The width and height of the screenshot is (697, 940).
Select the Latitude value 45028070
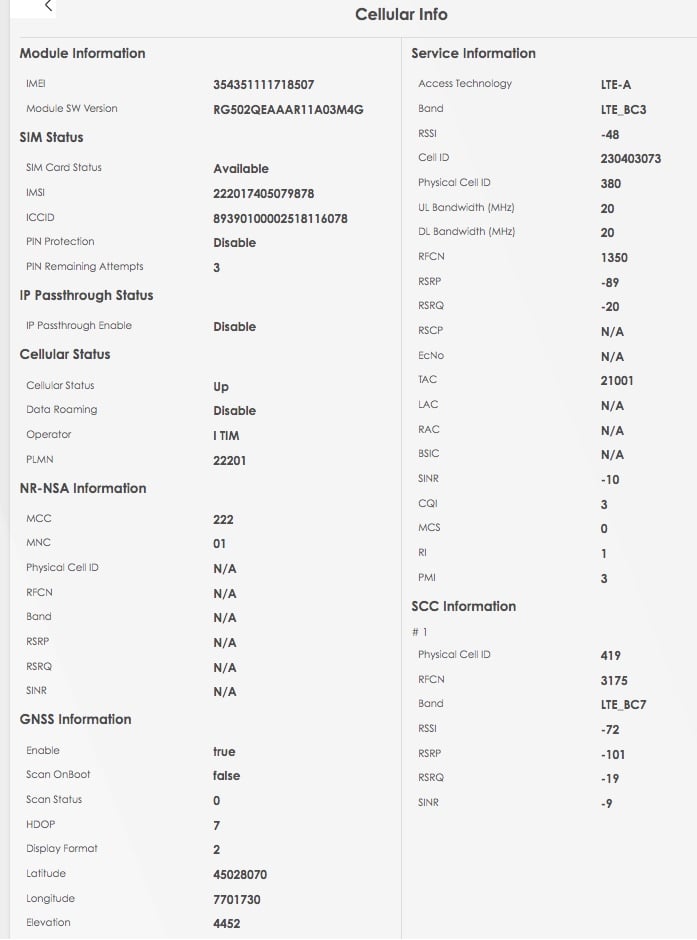[x=240, y=875]
